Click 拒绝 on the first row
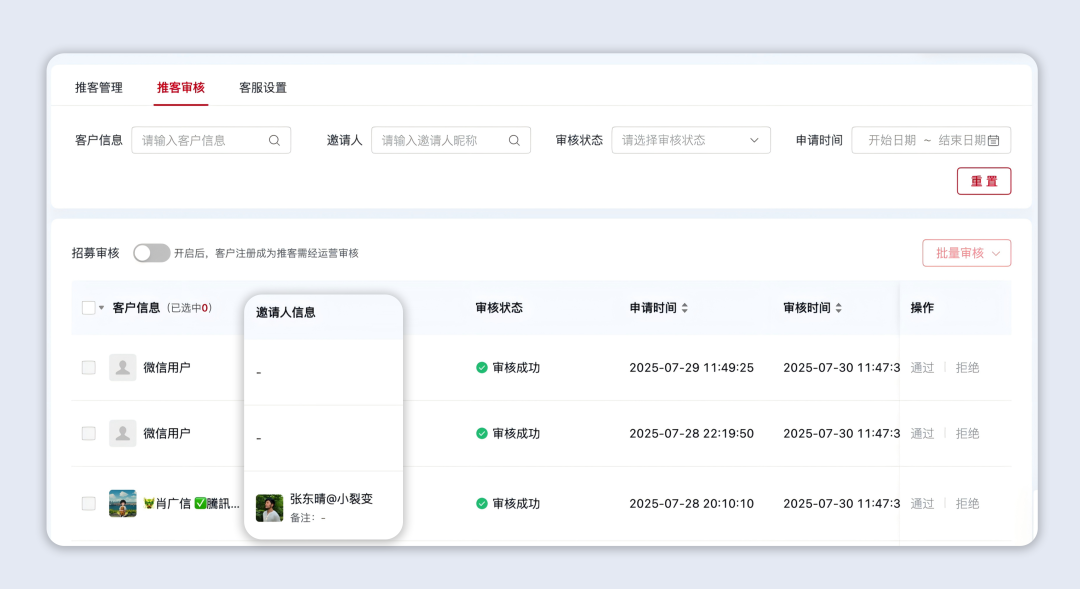The height and width of the screenshot is (589, 1080). click(x=967, y=367)
